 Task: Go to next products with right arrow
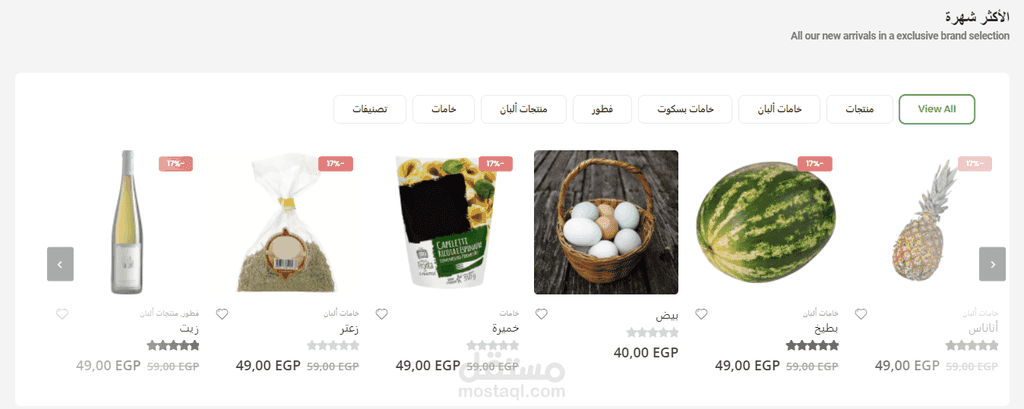[992, 264]
